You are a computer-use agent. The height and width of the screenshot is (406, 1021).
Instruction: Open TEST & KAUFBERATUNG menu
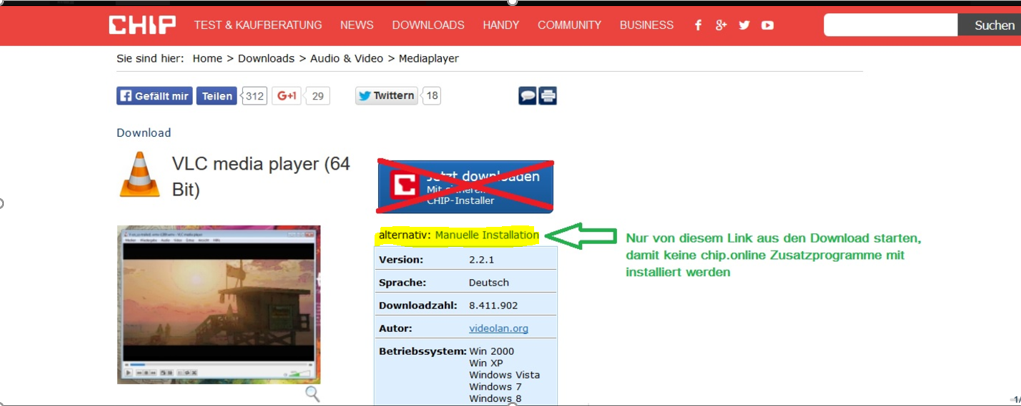[258, 25]
